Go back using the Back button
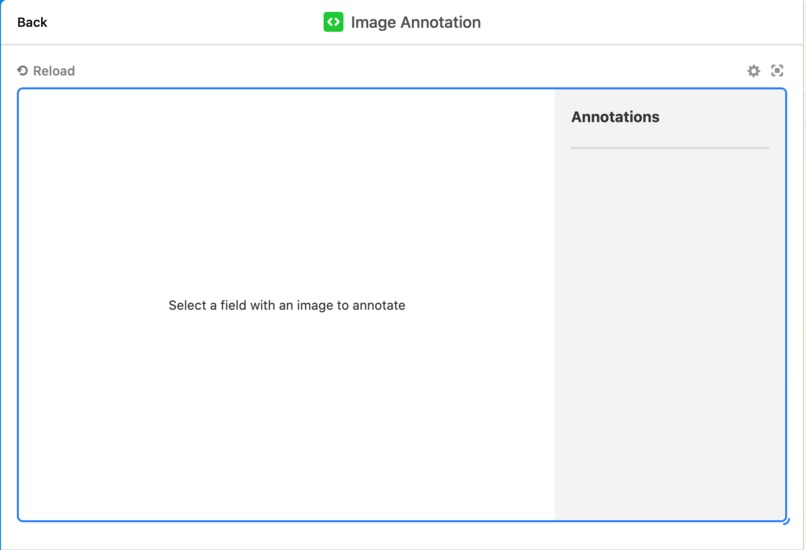The width and height of the screenshot is (806, 550). (x=32, y=22)
